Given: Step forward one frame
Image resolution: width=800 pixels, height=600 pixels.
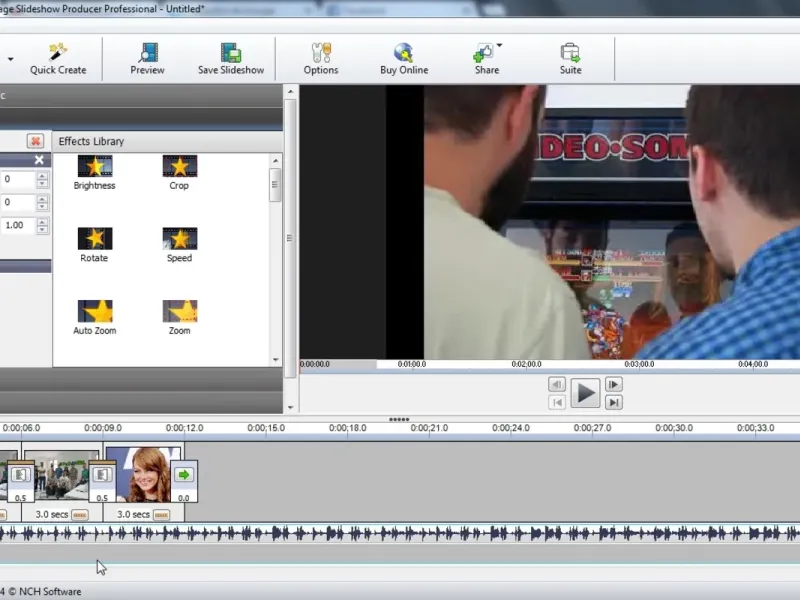Looking at the screenshot, I should (x=614, y=384).
